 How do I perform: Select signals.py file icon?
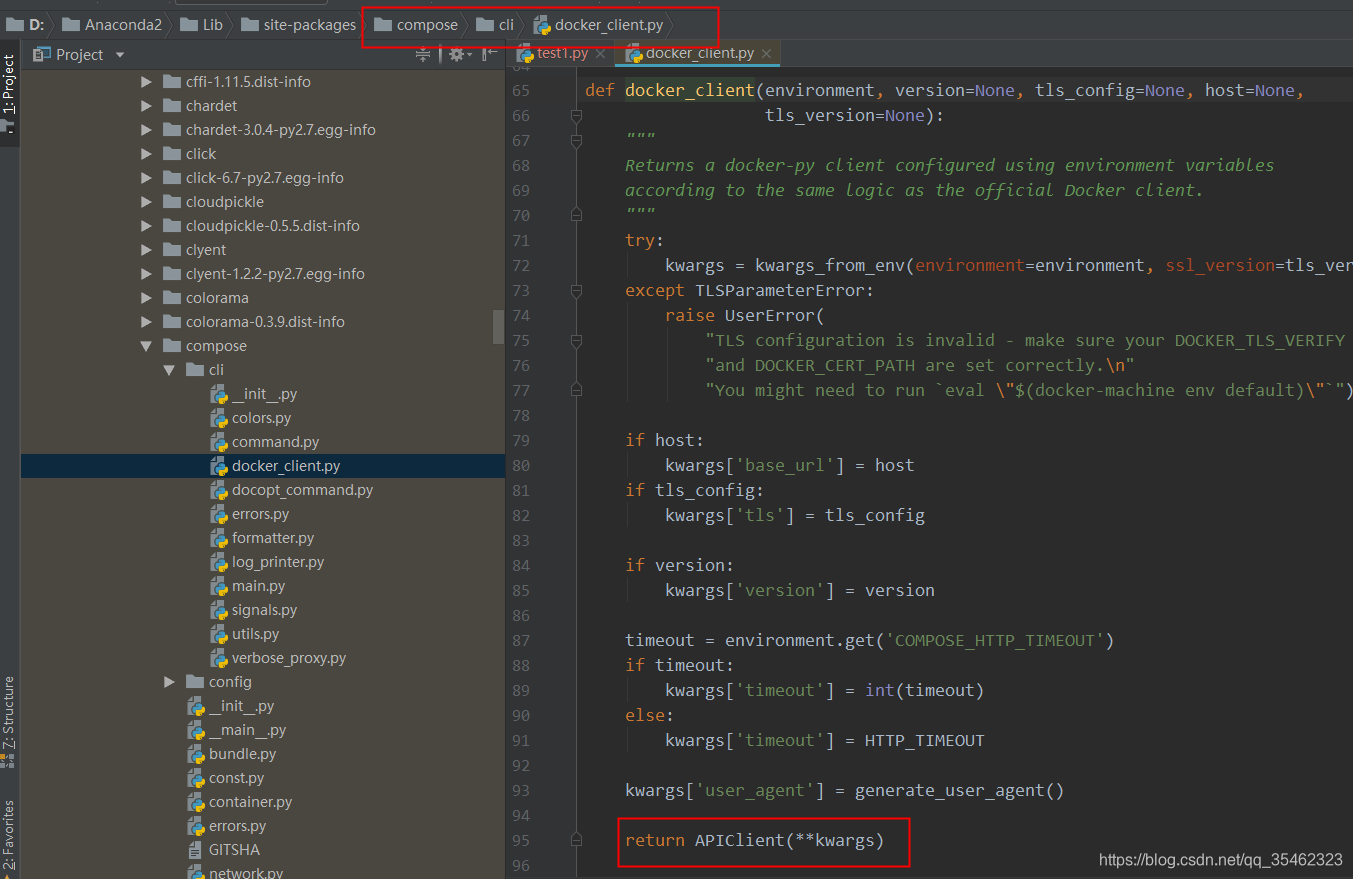pyautogui.click(x=219, y=610)
